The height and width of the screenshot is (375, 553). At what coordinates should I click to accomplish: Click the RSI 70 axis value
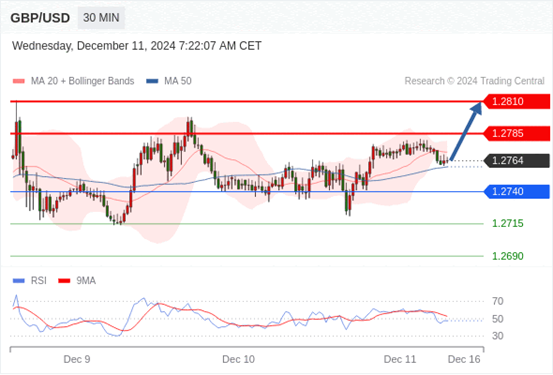(x=498, y=301)
